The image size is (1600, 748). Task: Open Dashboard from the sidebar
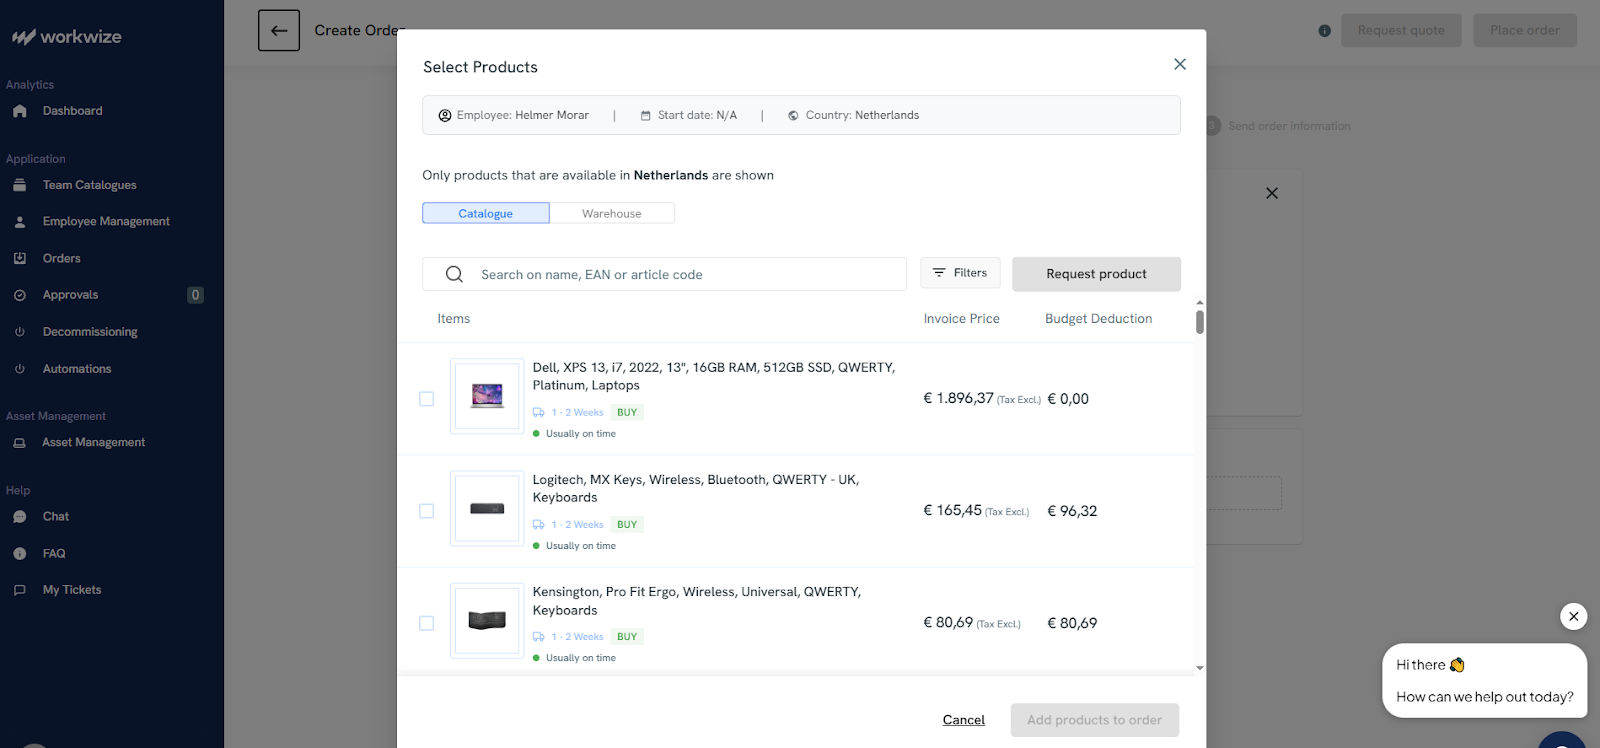point(72,111)
